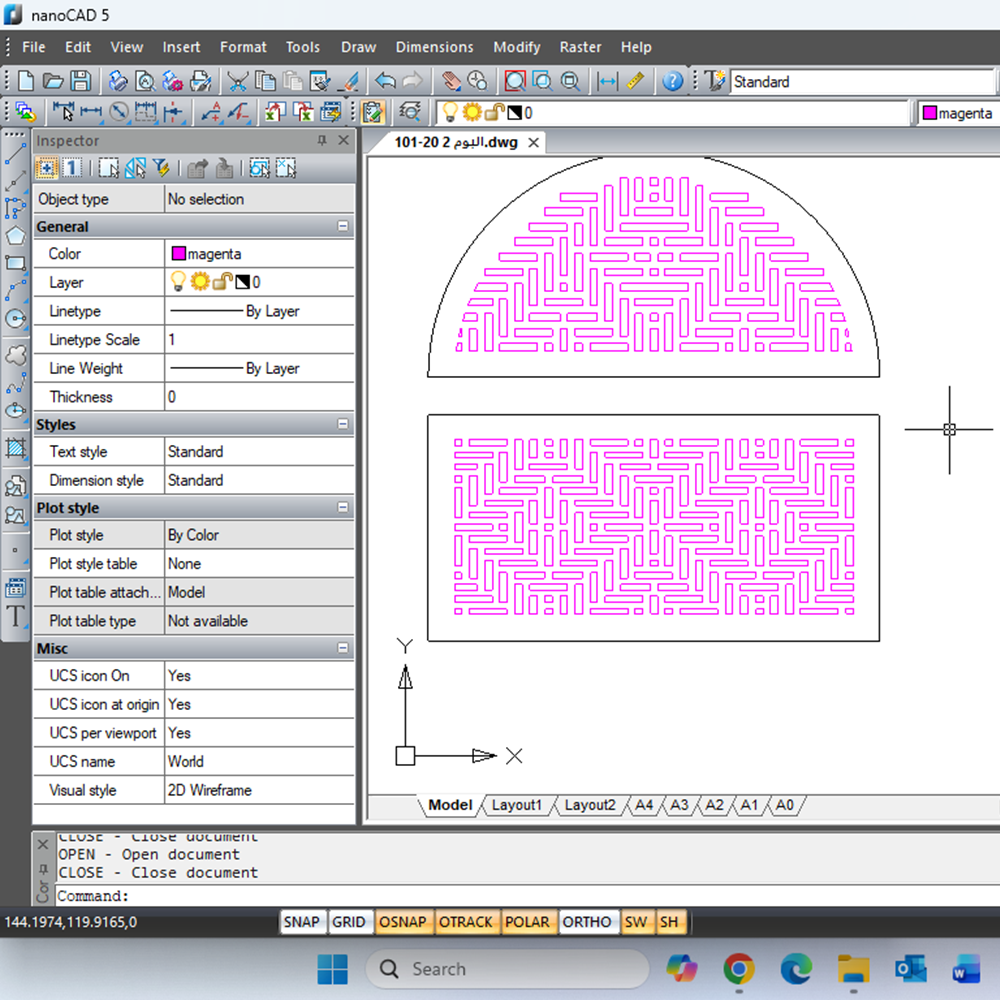Click the magenta color swatch in Inspector
This screenshot has width=1000, height=1000.
(179, 254)
